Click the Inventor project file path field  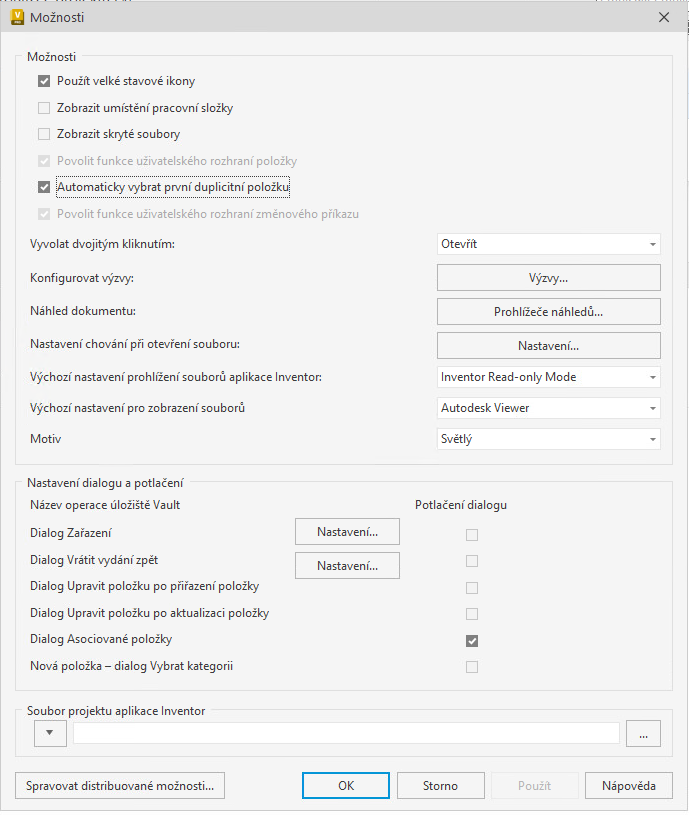point(346,734)
